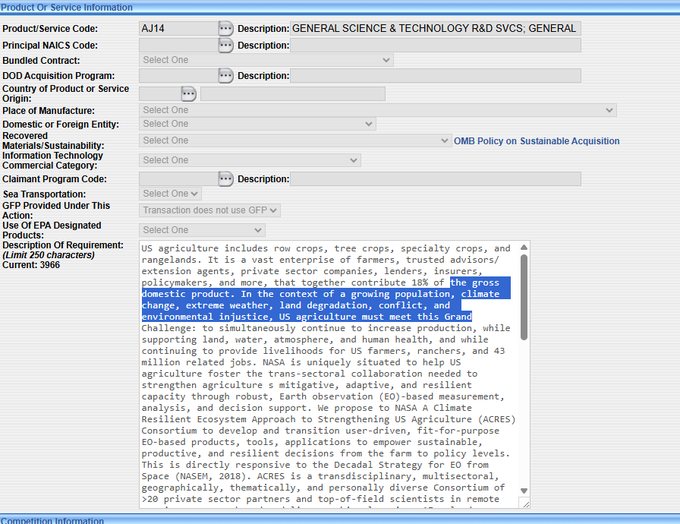Expand the Place of Manufacture dropdown
This screenshot has height=524, width=680.
pyautogui.click(x=378, y=110)
